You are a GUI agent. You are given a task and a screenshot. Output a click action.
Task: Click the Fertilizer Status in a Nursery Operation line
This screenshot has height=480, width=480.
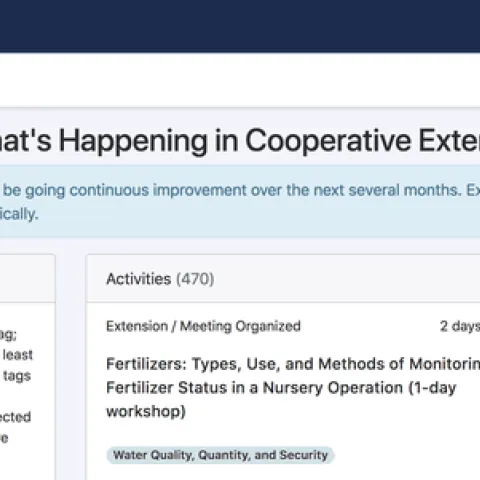coord(281,388)
